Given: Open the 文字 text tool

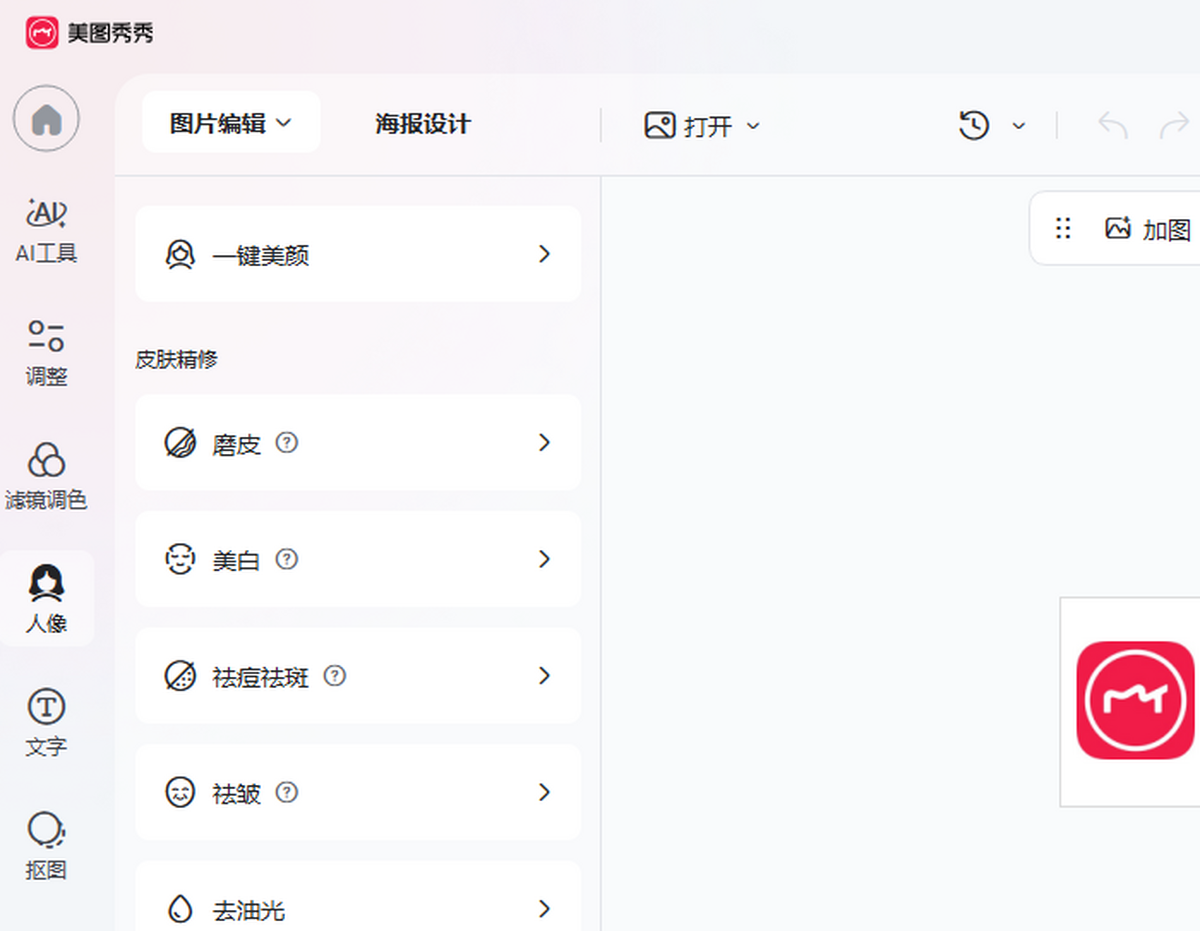Looking at the screenshot, I should tap(46, 722).
